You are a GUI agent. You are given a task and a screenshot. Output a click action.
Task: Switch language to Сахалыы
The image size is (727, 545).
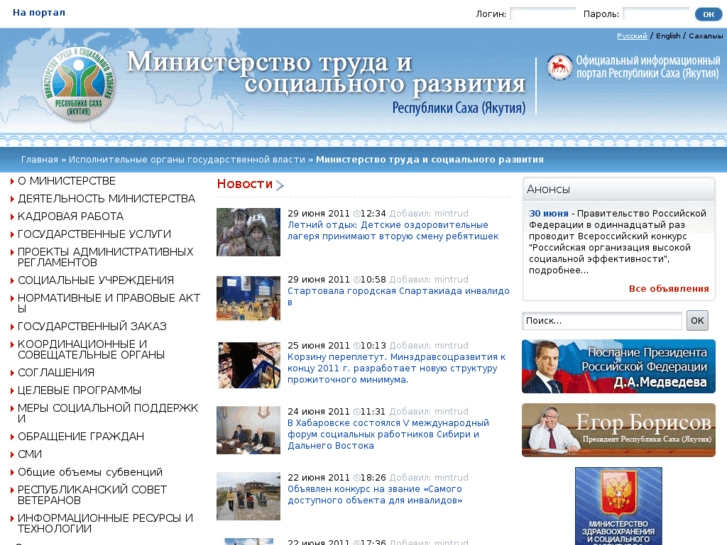point(706,36)
